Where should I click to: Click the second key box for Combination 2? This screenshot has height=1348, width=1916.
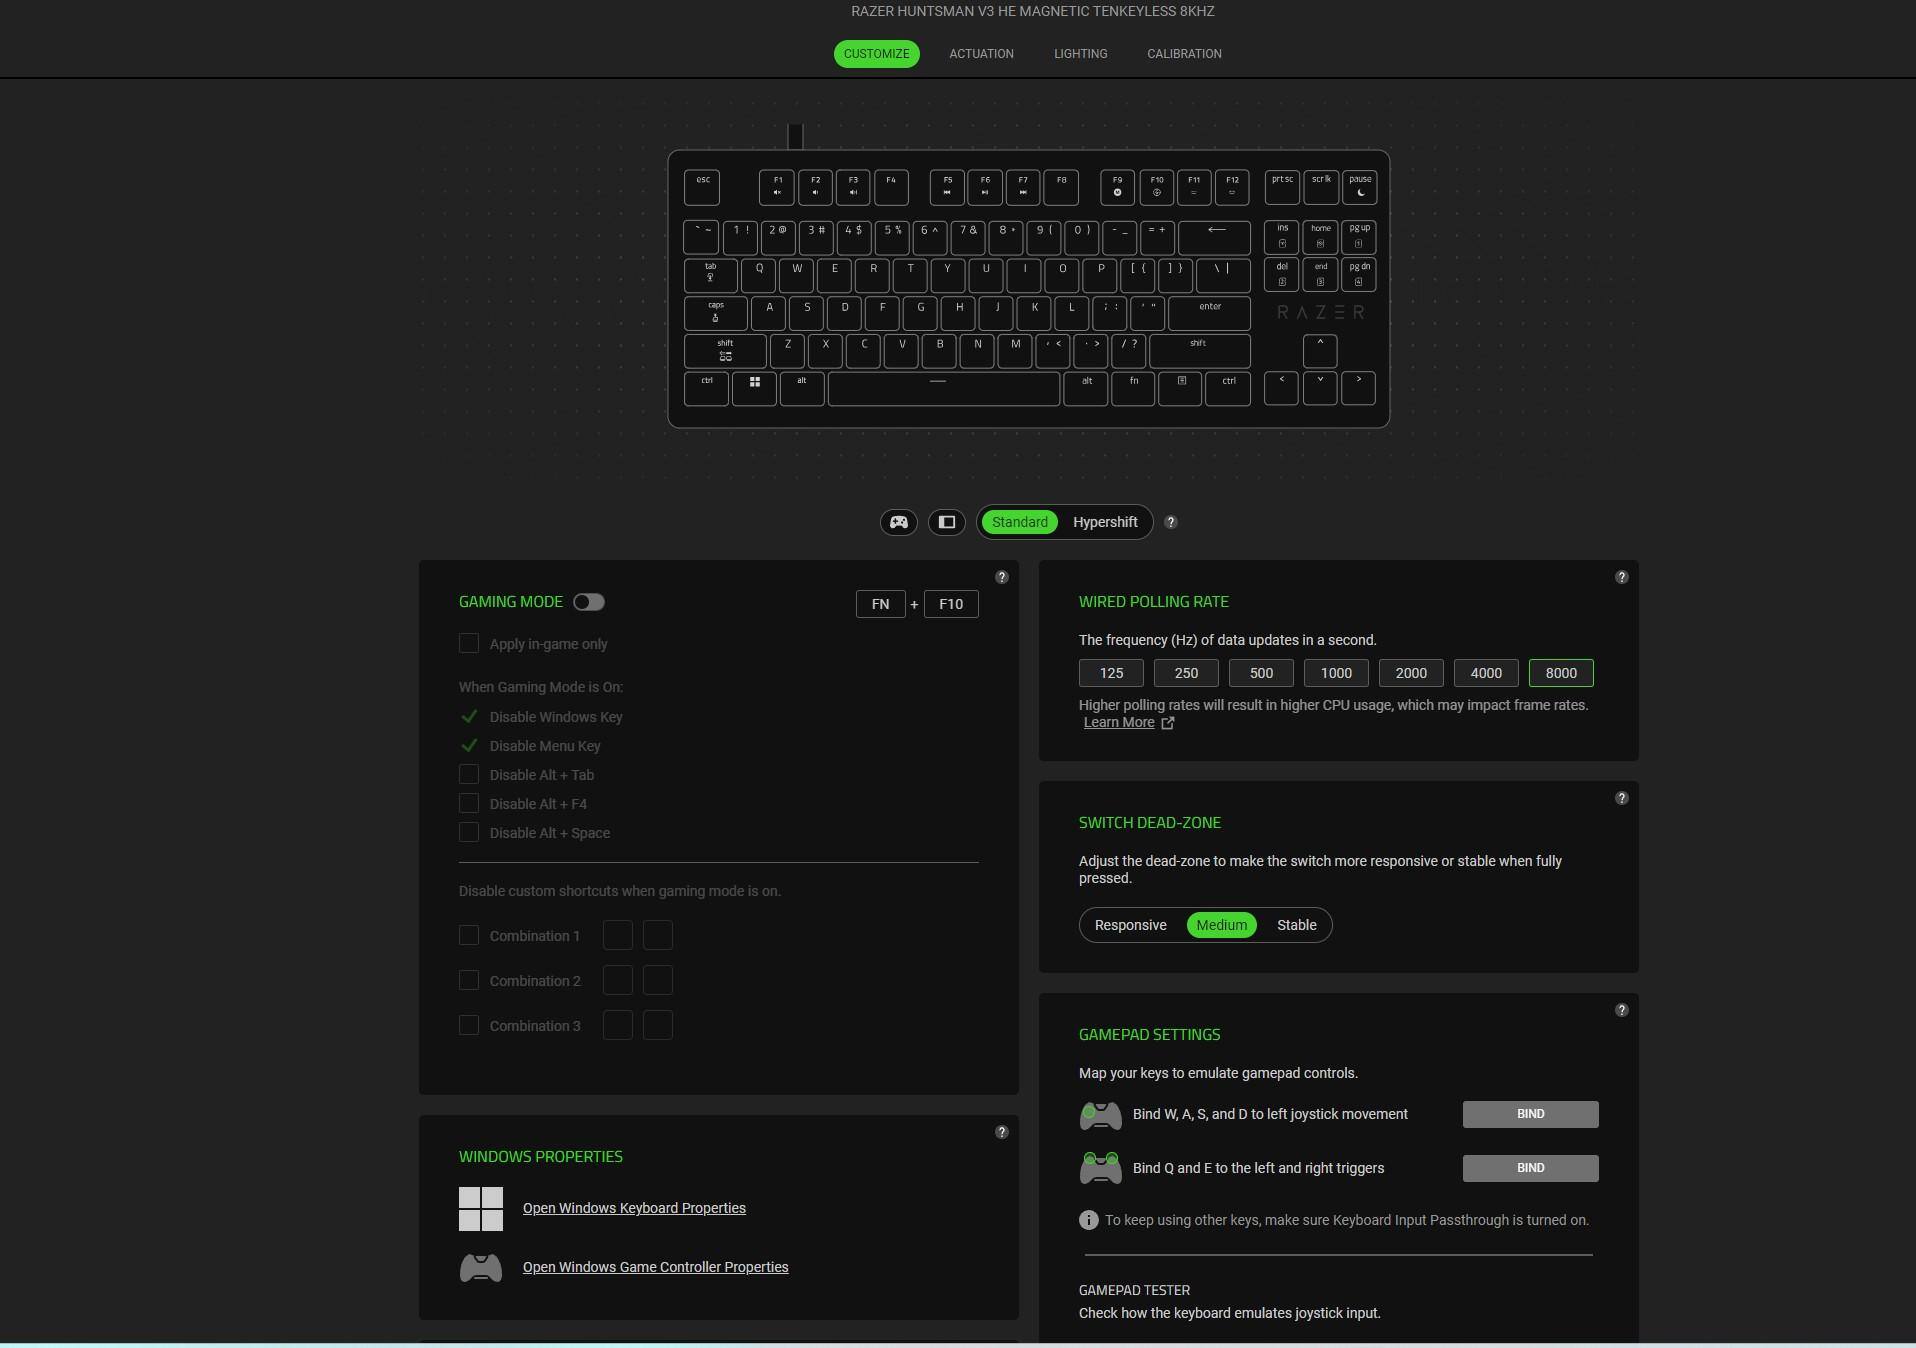click(x=658, y=980)
